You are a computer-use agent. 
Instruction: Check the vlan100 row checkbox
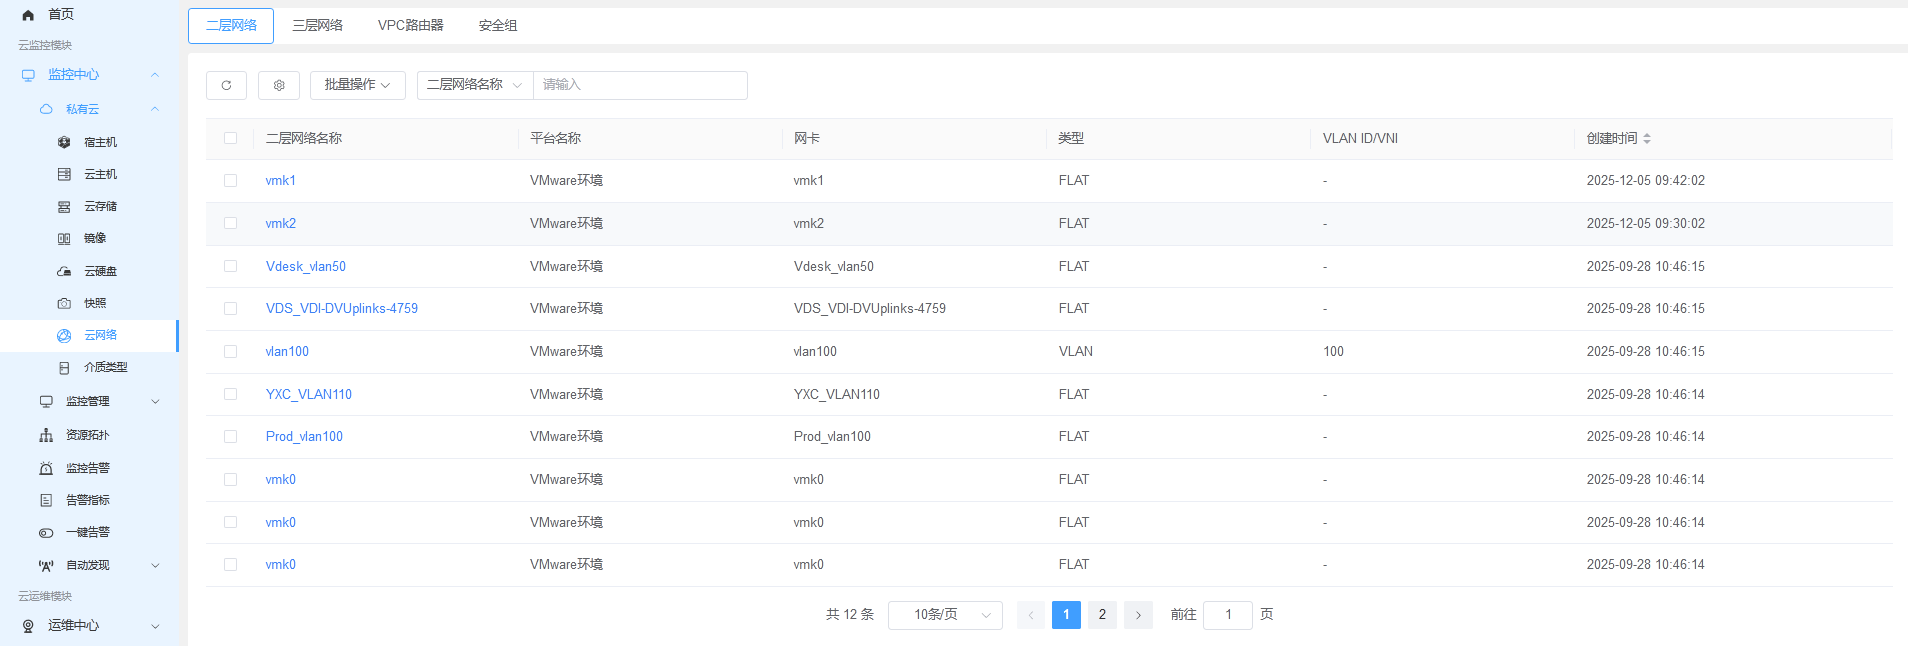pyautogui.click(x=231, y=352)
